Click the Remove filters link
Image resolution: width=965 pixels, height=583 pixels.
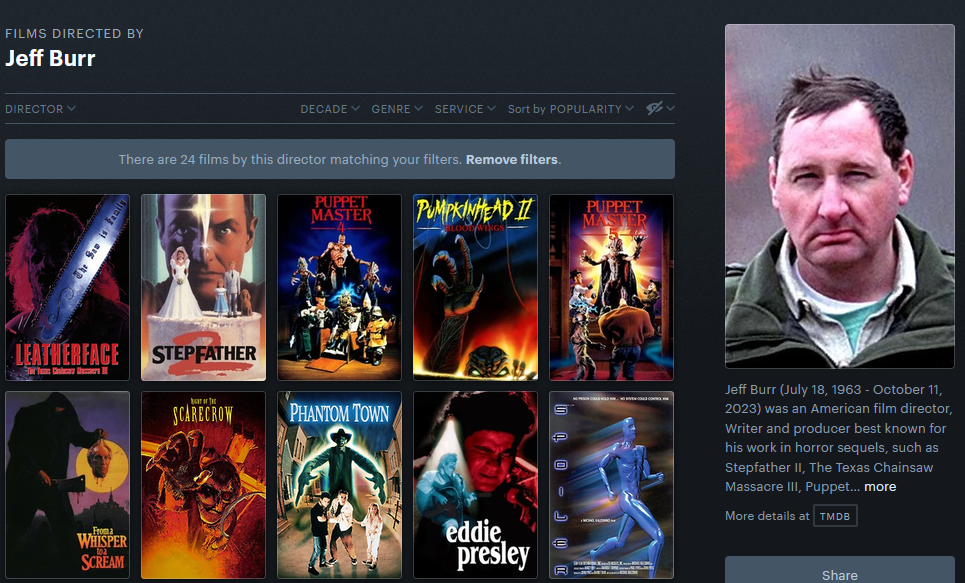[x=511, y=159]
